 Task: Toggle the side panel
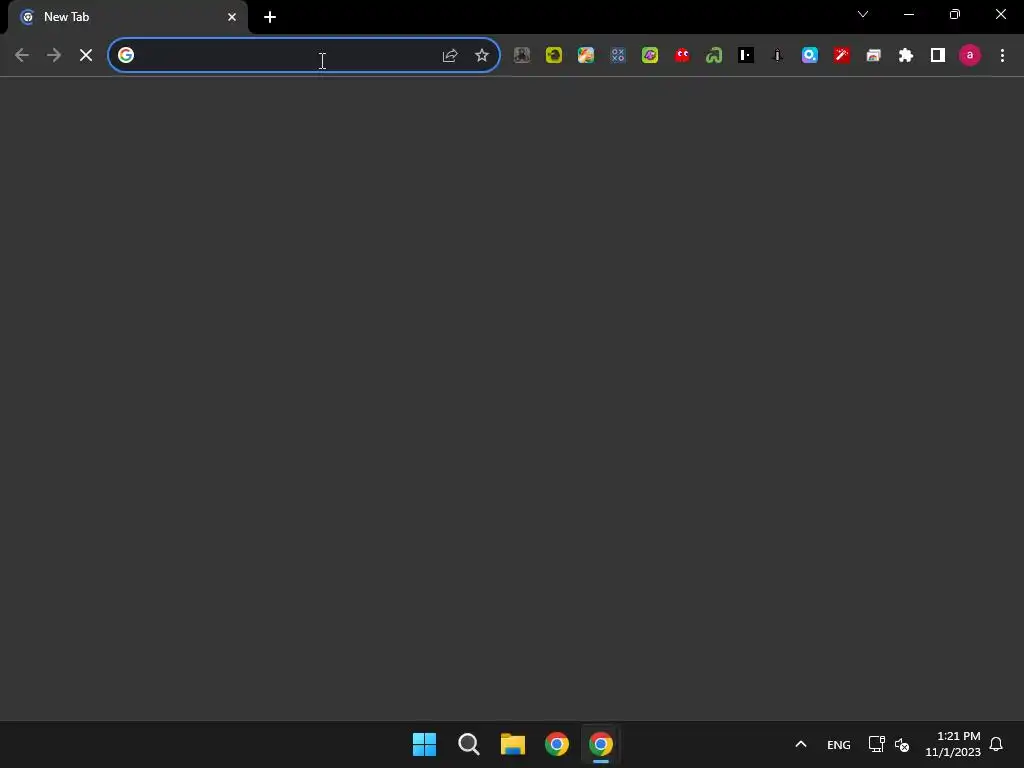pos(938,56)
